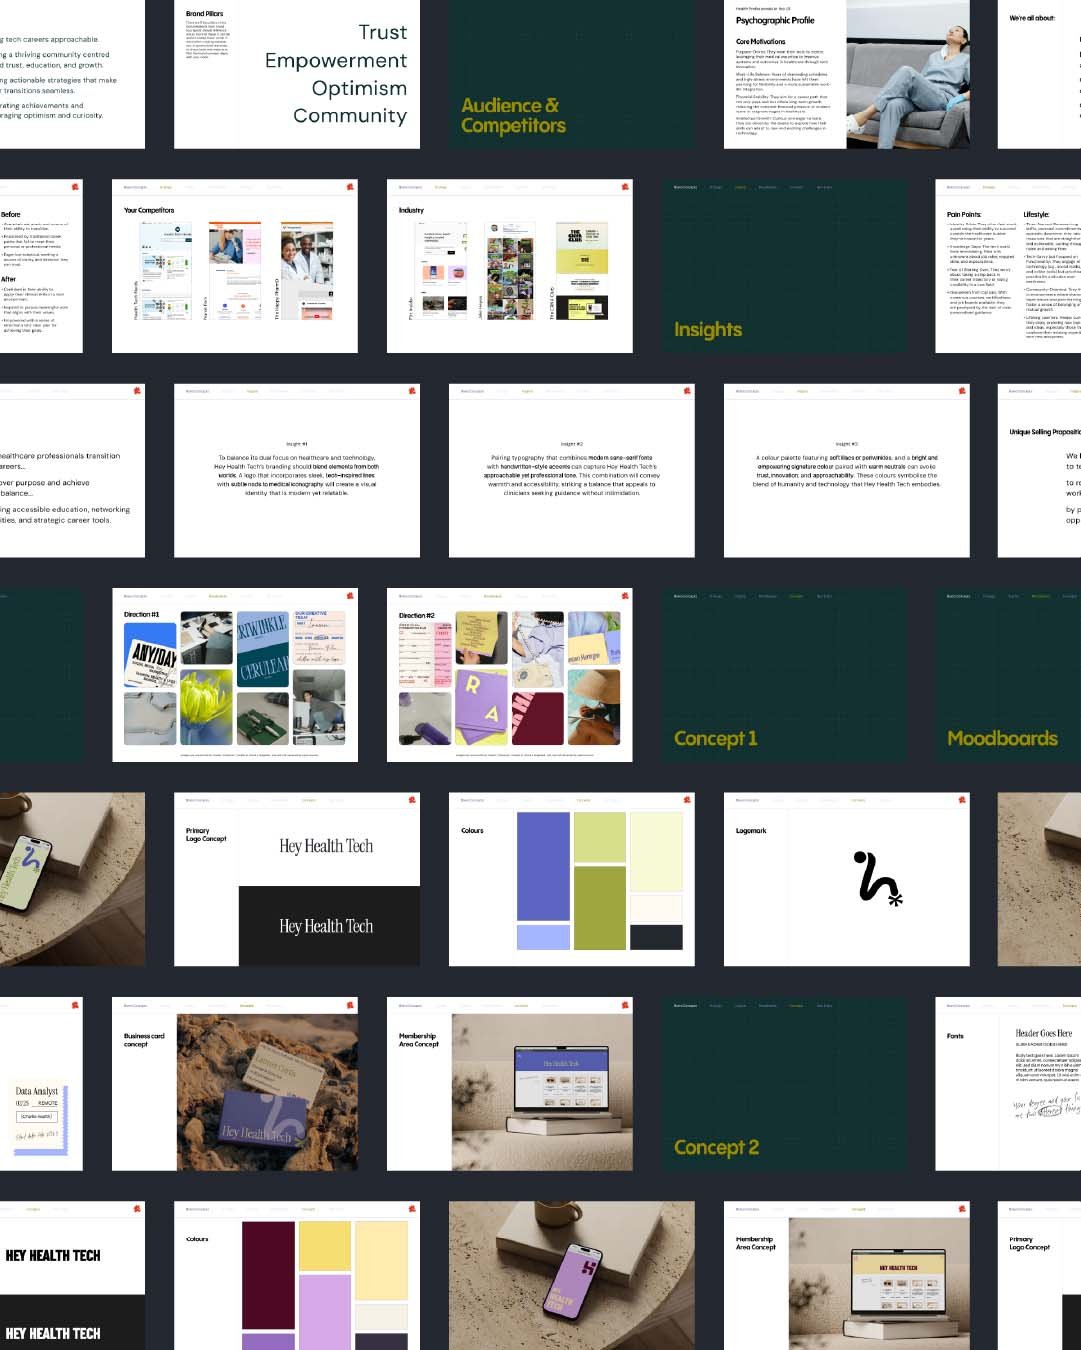Select the olive green swatch on the Colours slide

(x=599, y=908)
